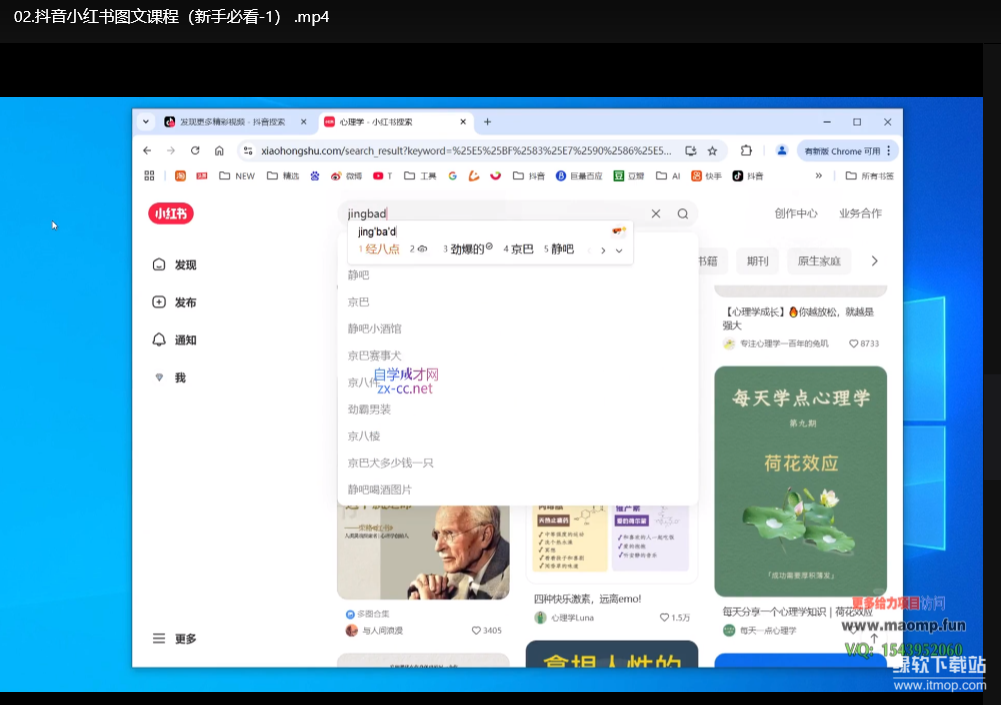1001x705 pixels.
Task: Open the Google bookmark icon
Action: point(453,176)
